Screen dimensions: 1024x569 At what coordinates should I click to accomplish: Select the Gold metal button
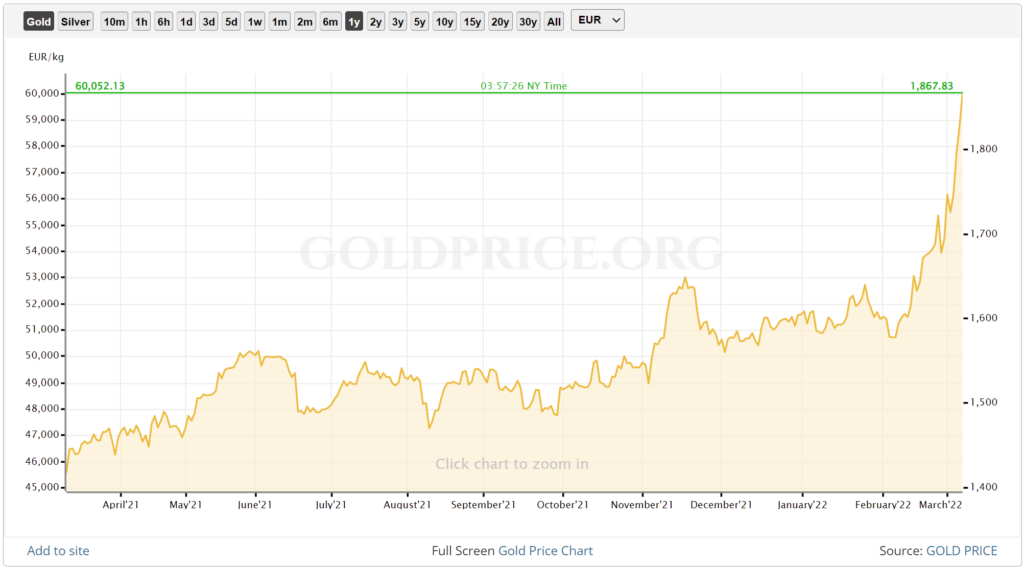coord(39,22)
